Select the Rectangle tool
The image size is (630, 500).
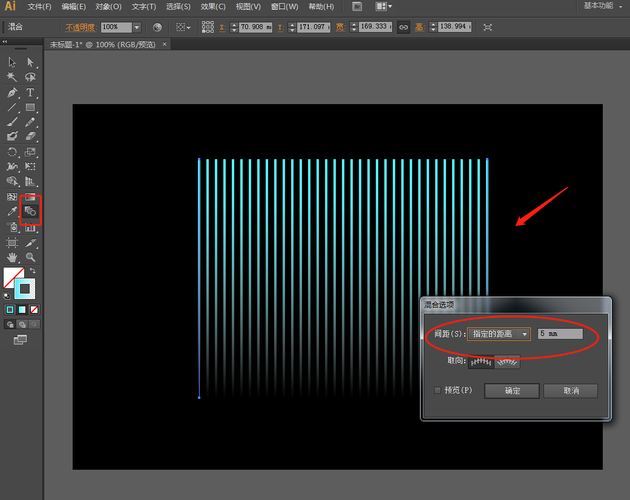pos(30,107)
